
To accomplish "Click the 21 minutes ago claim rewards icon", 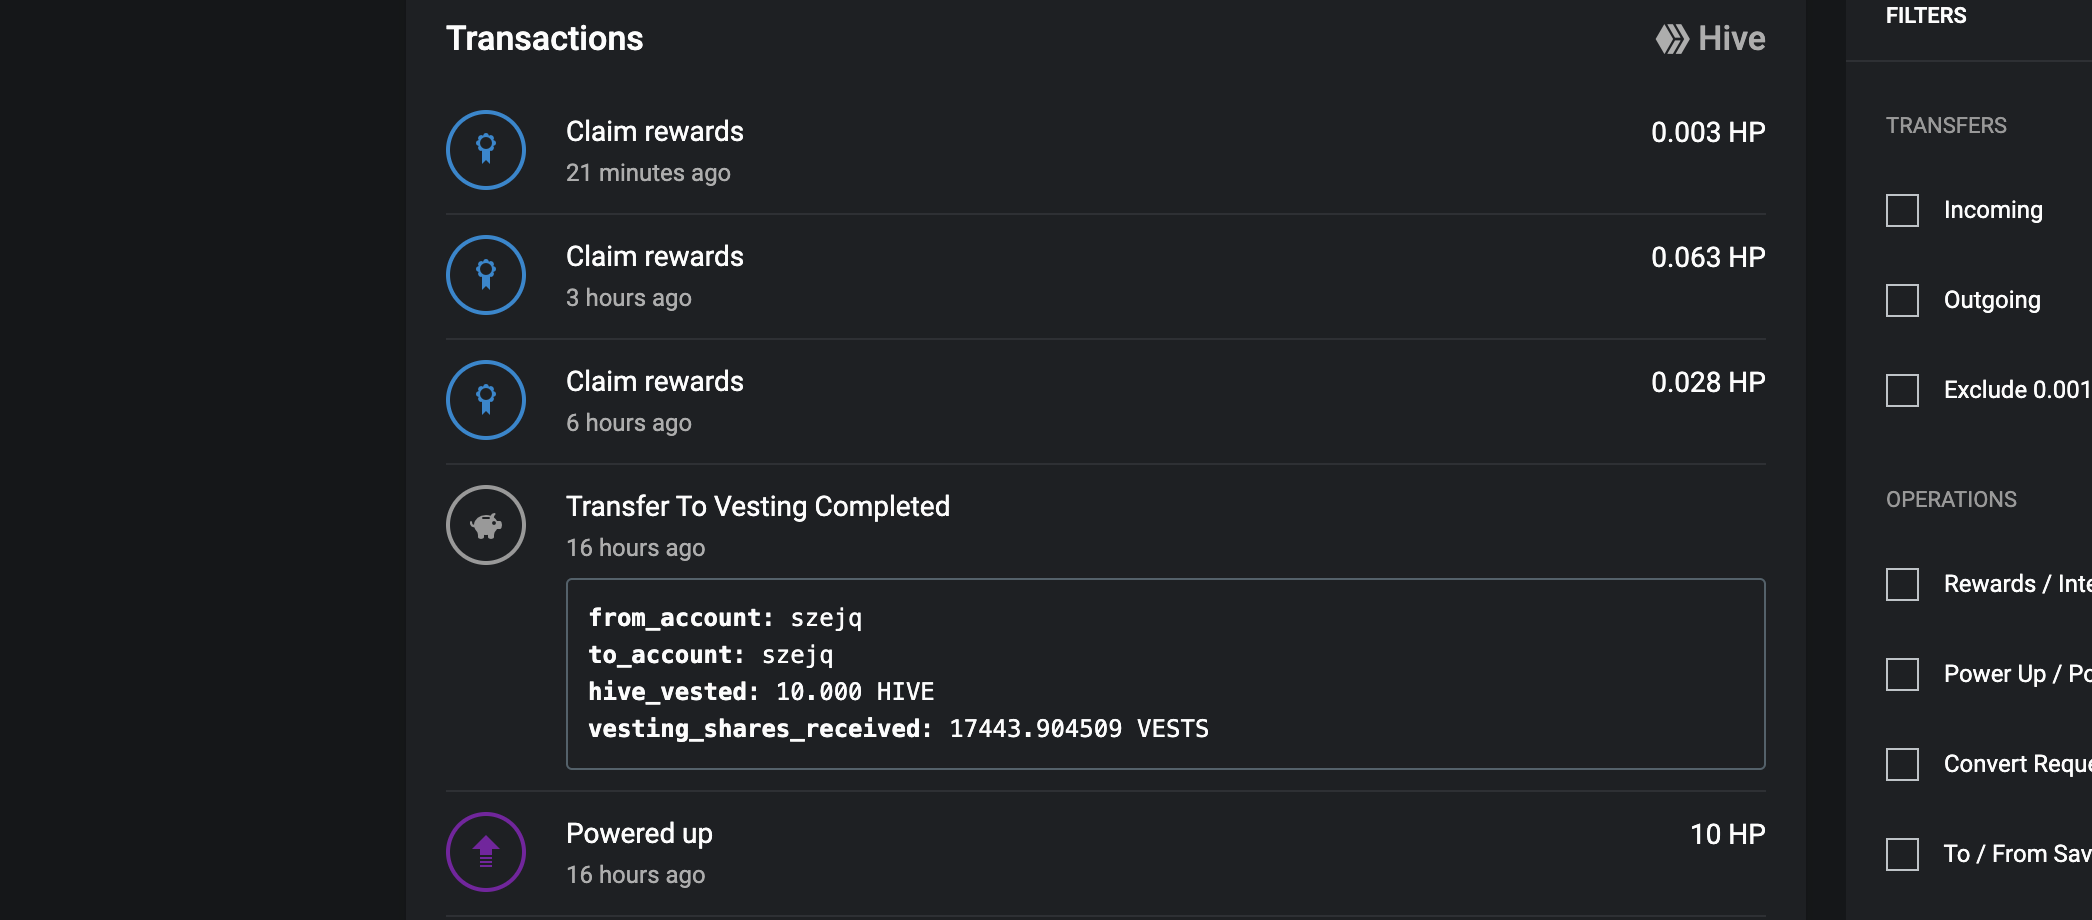I will coord(486,150).
